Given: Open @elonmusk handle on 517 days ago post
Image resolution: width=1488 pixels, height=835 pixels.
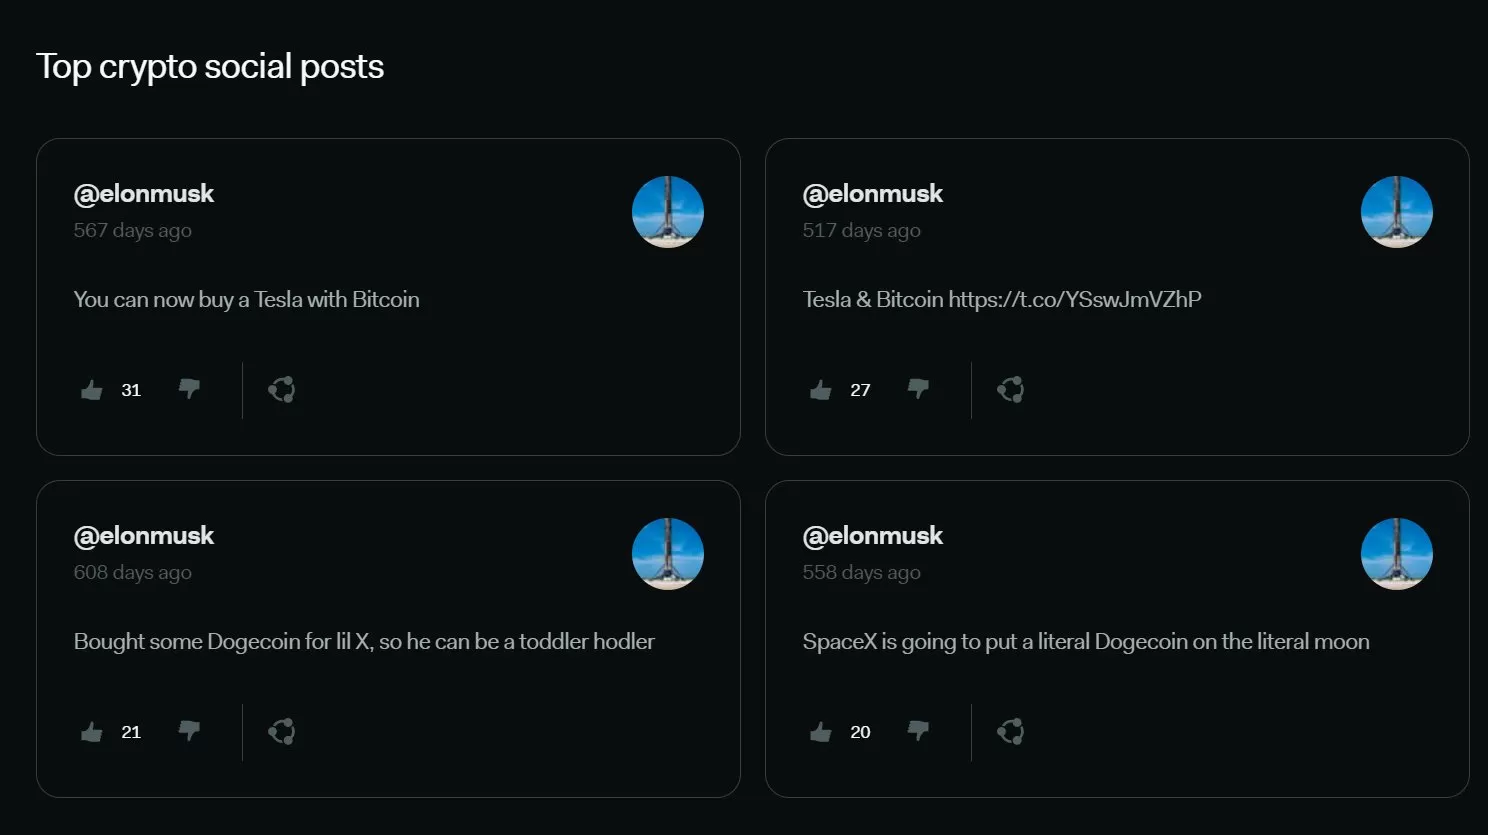Looking at the screenshot, I should pyautogui.click(x=873, y=194).
